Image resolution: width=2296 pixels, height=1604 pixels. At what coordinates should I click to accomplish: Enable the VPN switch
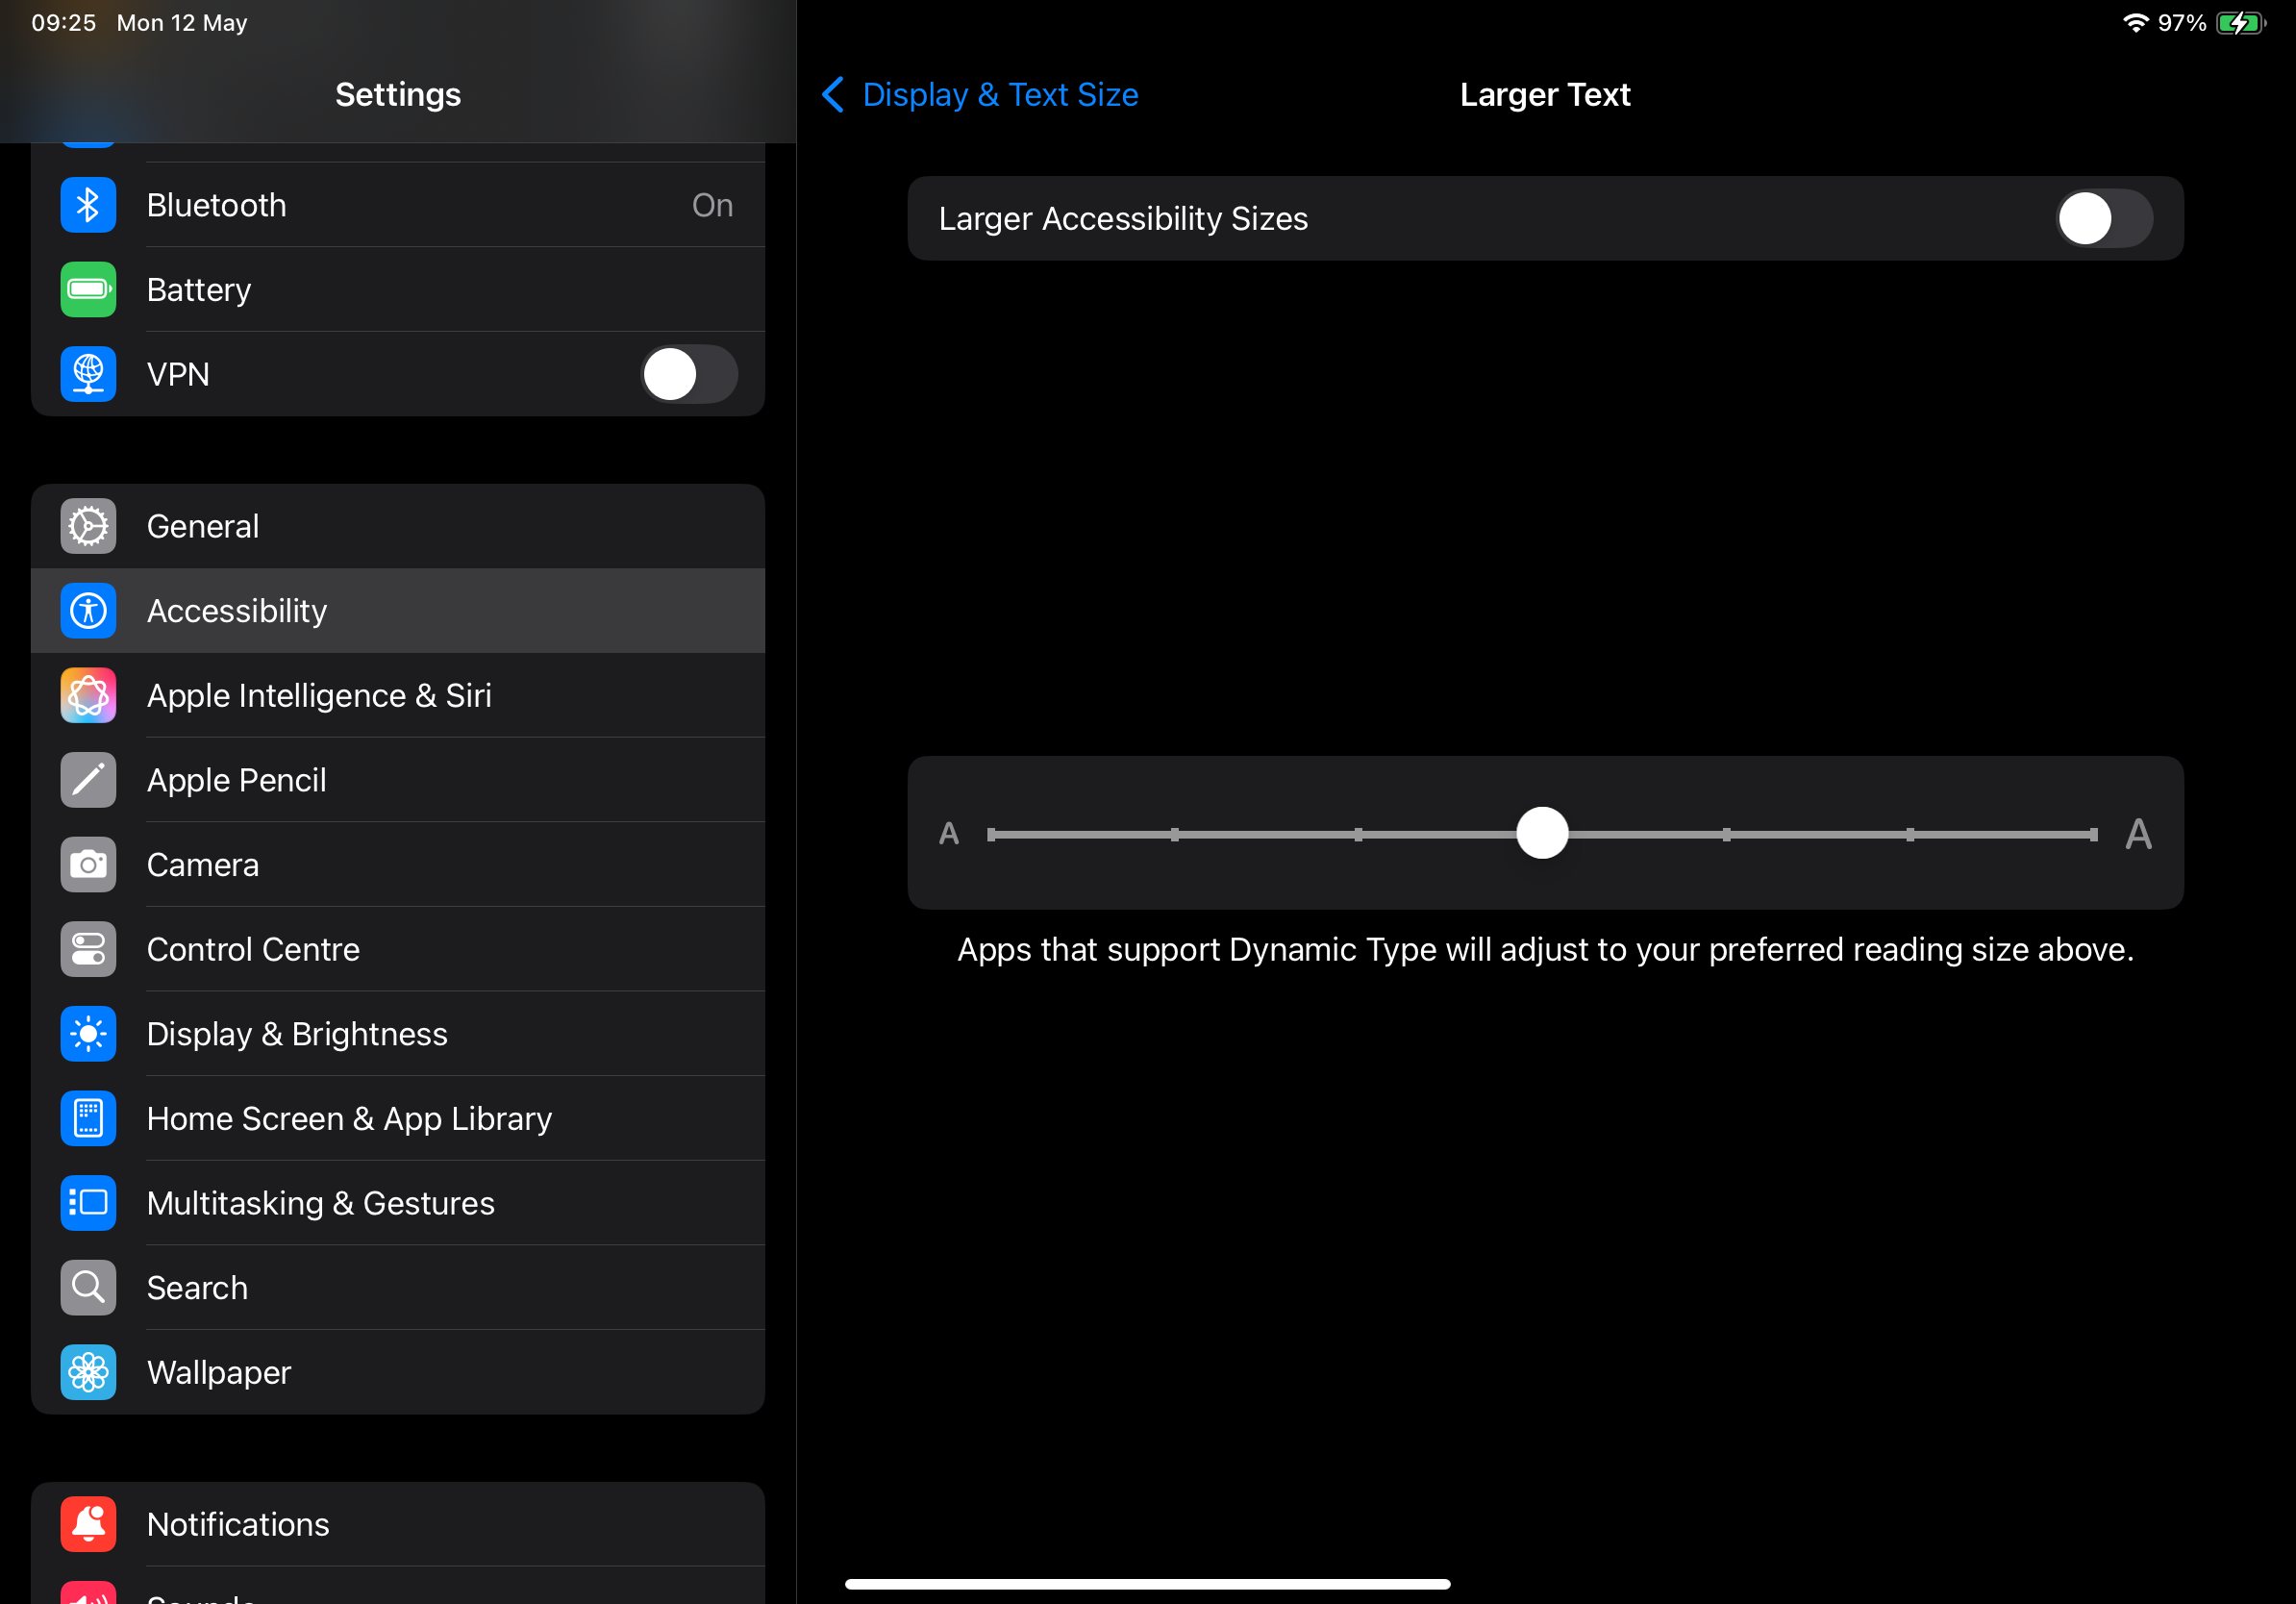689,374
